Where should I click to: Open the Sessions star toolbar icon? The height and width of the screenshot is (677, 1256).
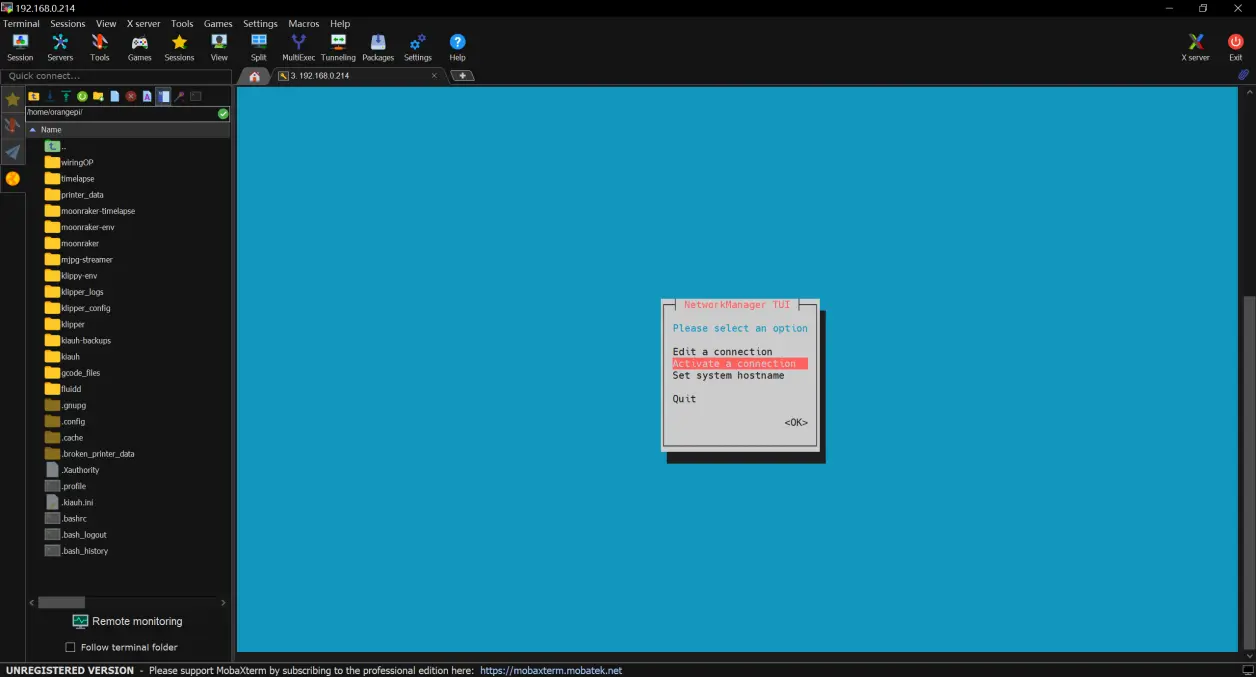pos(179,47)
